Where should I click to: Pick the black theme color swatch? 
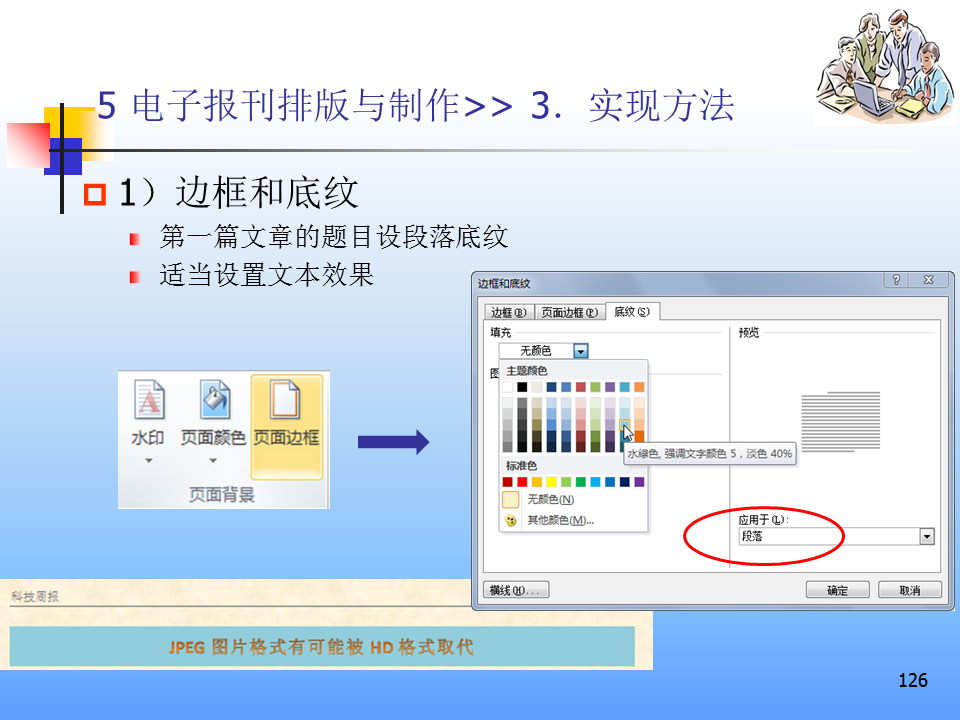(x=522, y=387)
